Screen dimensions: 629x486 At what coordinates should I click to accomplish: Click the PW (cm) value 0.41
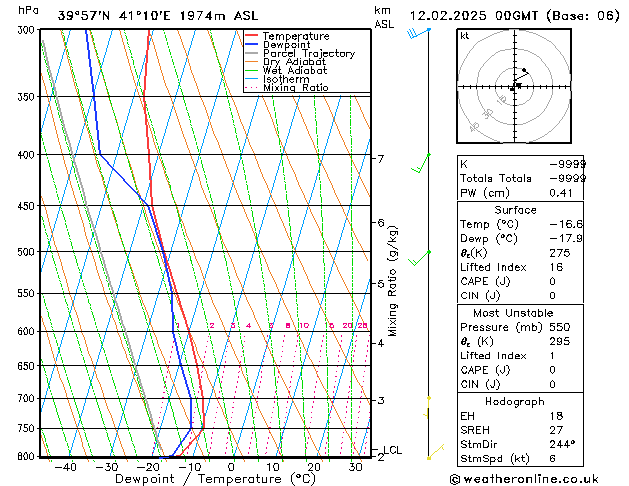coord(561,193)
